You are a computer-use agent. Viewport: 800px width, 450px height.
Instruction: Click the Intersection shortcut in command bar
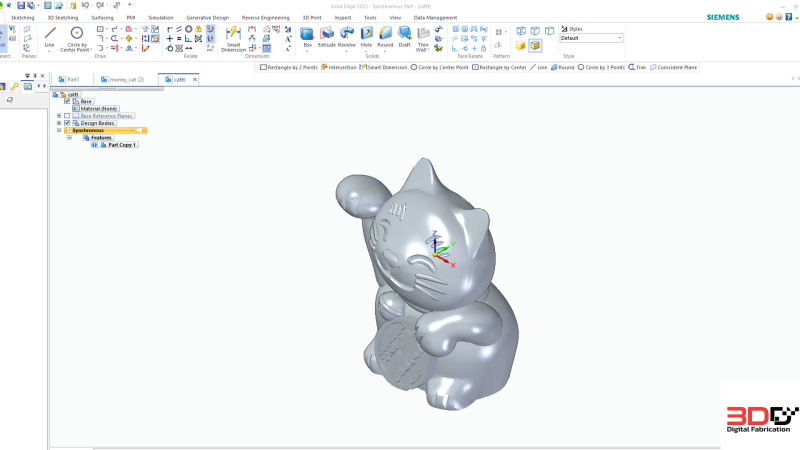(x=339, y=67)
